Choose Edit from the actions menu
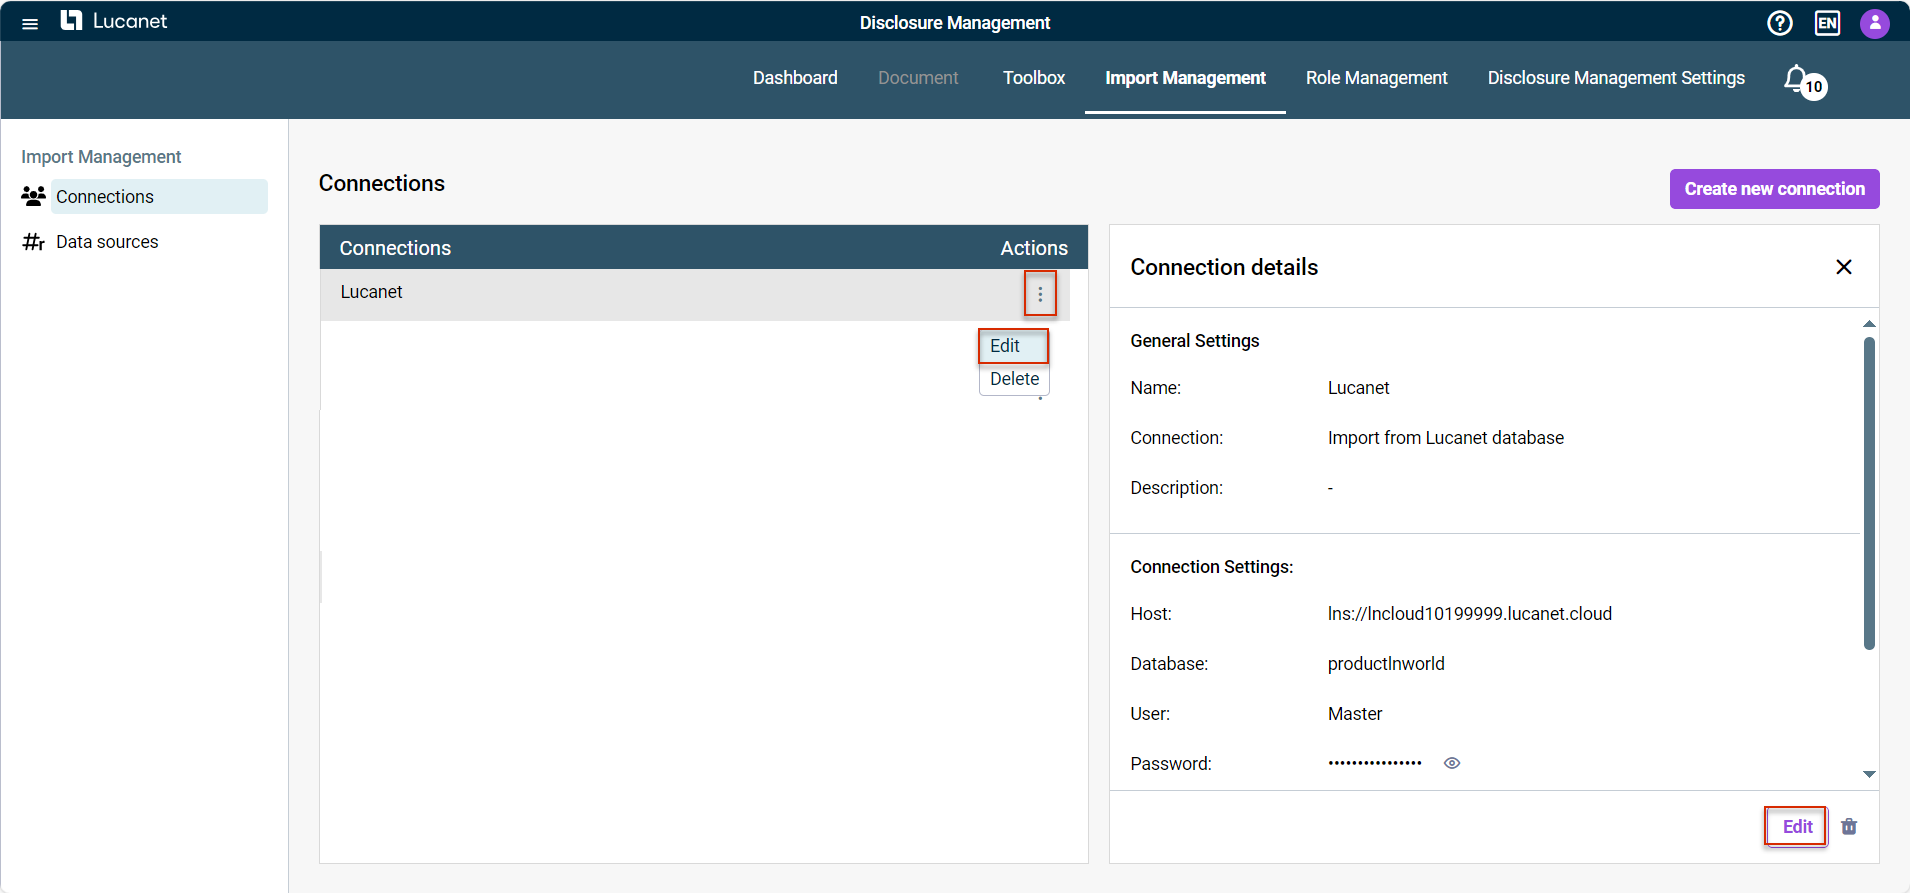 click(1013, 346)
